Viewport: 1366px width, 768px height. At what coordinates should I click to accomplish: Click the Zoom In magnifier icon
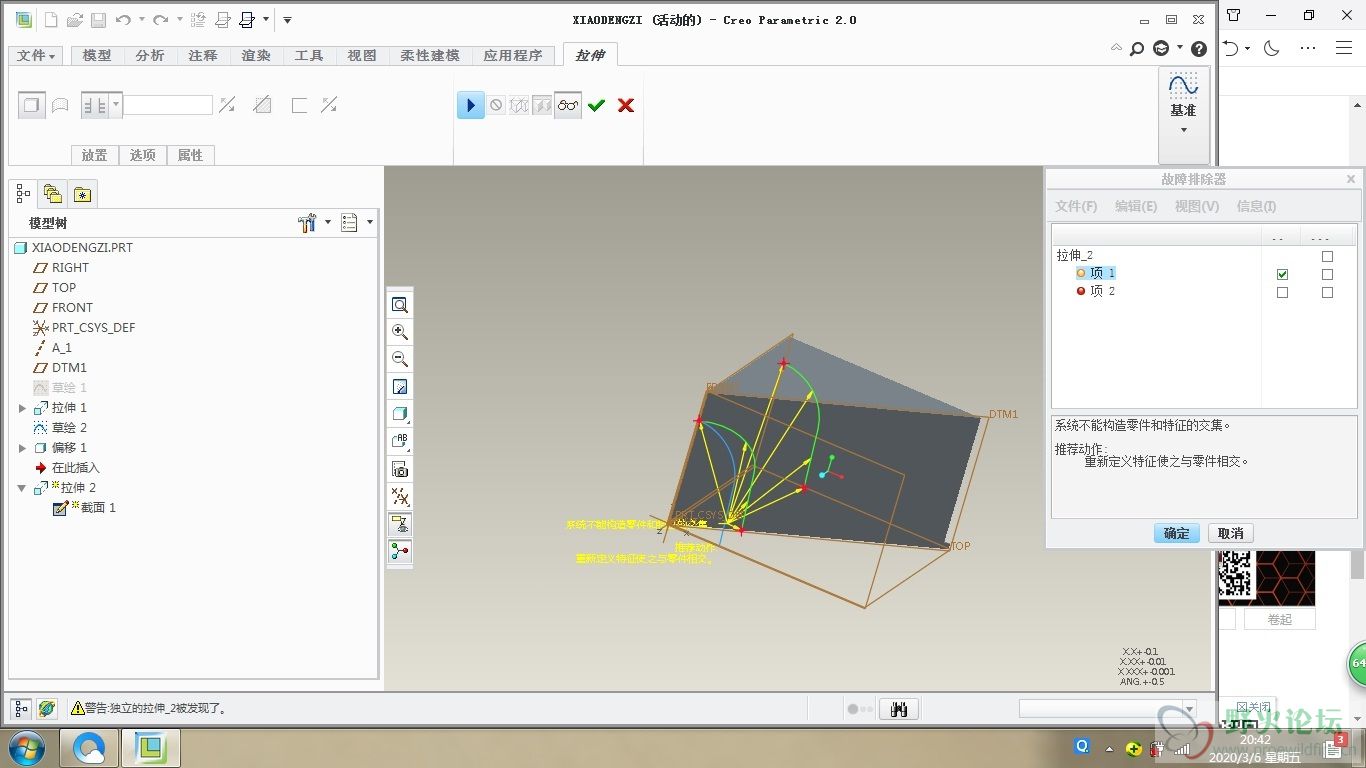[x=400, y=332]
